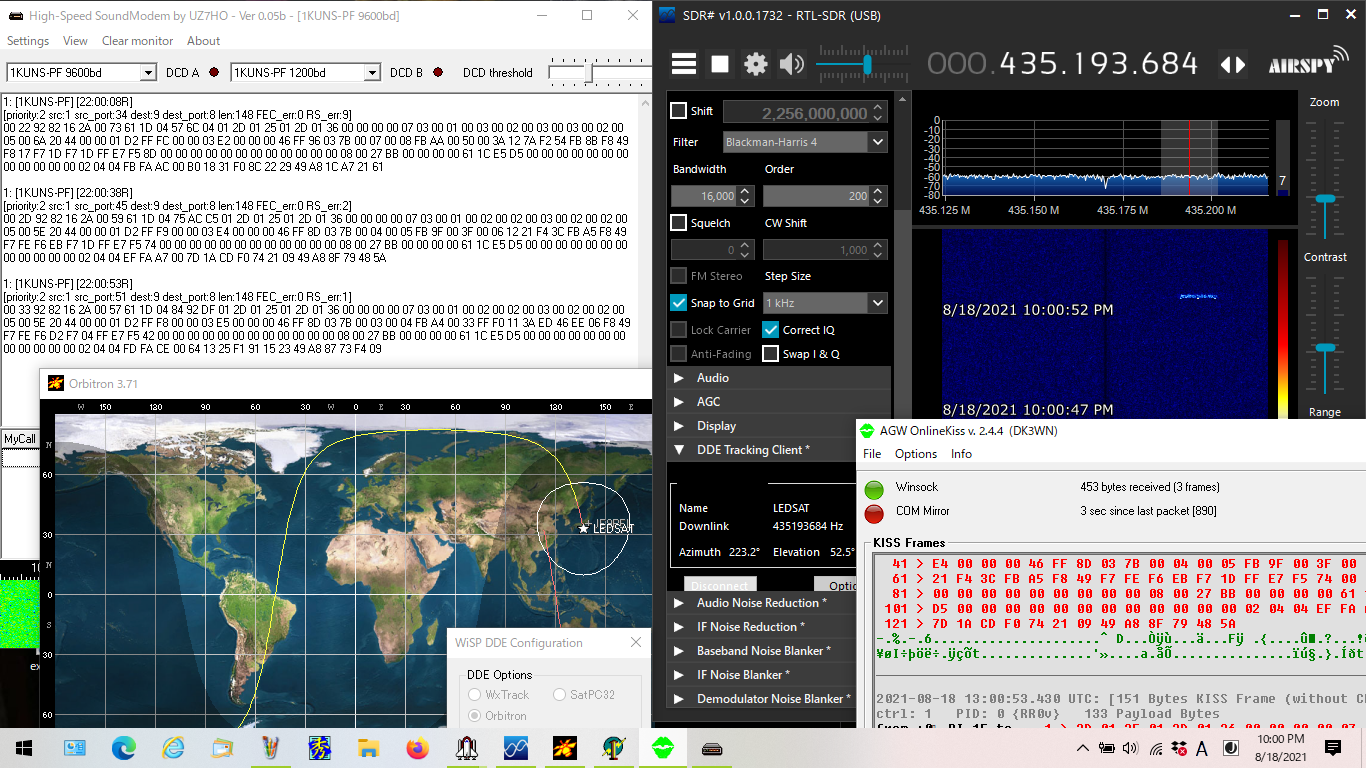This screenshot has height=768, width=1366.
Task: Open the Options menu in AGW OnlineKiss
Action: (915, 453)
